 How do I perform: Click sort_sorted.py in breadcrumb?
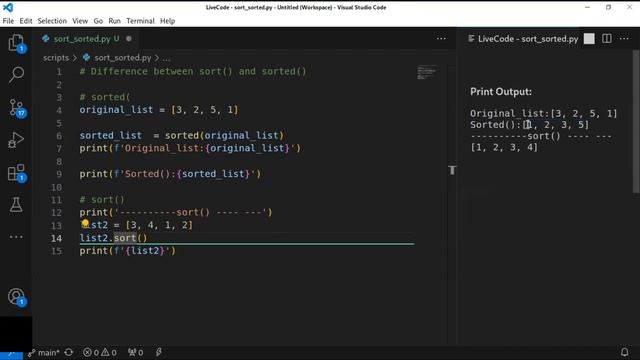(123, 58)
